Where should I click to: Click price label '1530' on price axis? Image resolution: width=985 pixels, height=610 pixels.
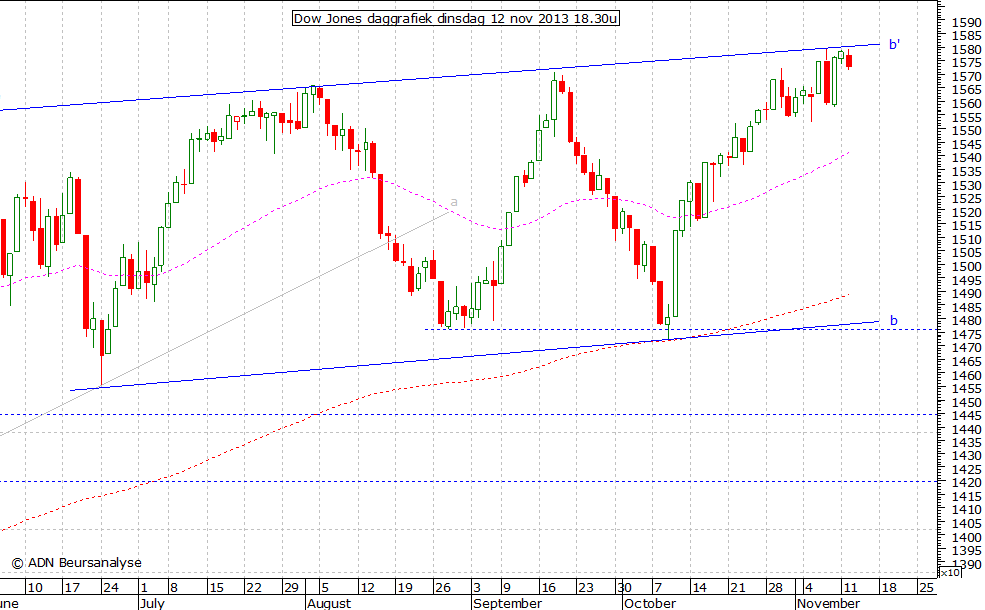click(x=966, y=185)
